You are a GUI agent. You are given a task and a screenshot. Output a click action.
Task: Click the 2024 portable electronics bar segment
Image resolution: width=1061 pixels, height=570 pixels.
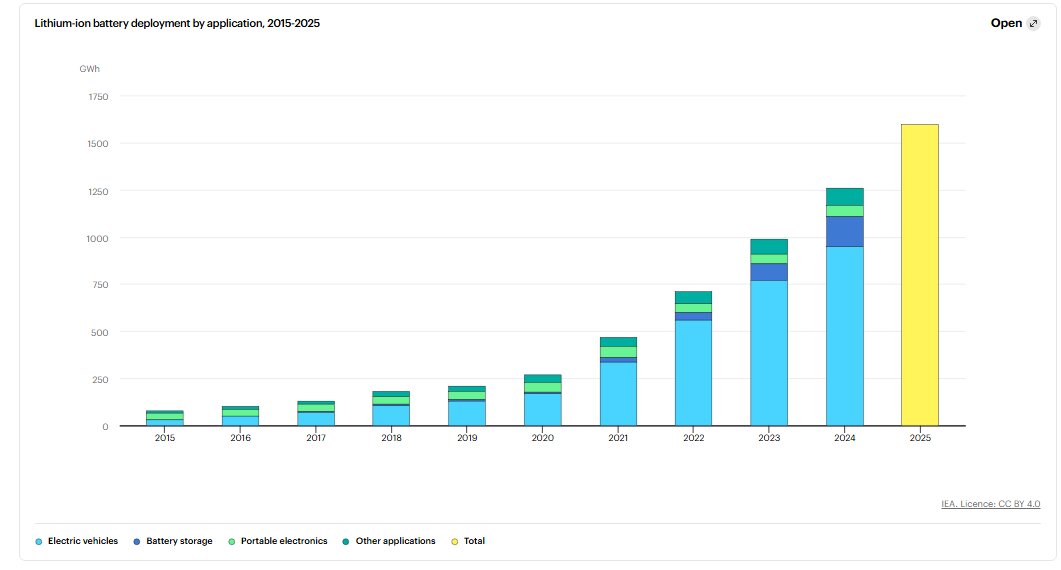[844, 211]
